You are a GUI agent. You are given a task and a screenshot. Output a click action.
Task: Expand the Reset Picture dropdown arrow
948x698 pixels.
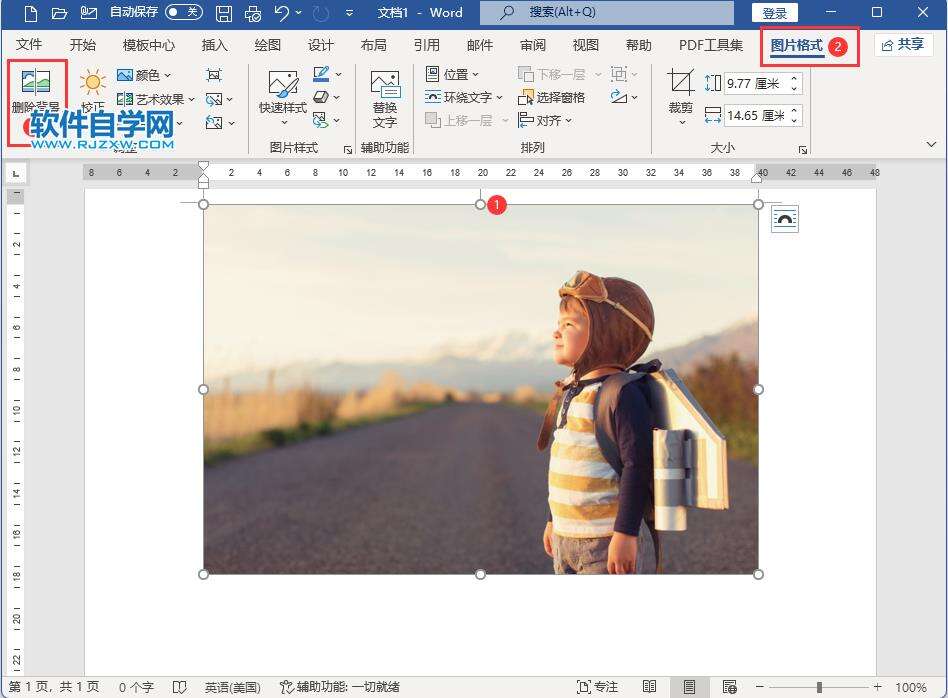point(232,123)
